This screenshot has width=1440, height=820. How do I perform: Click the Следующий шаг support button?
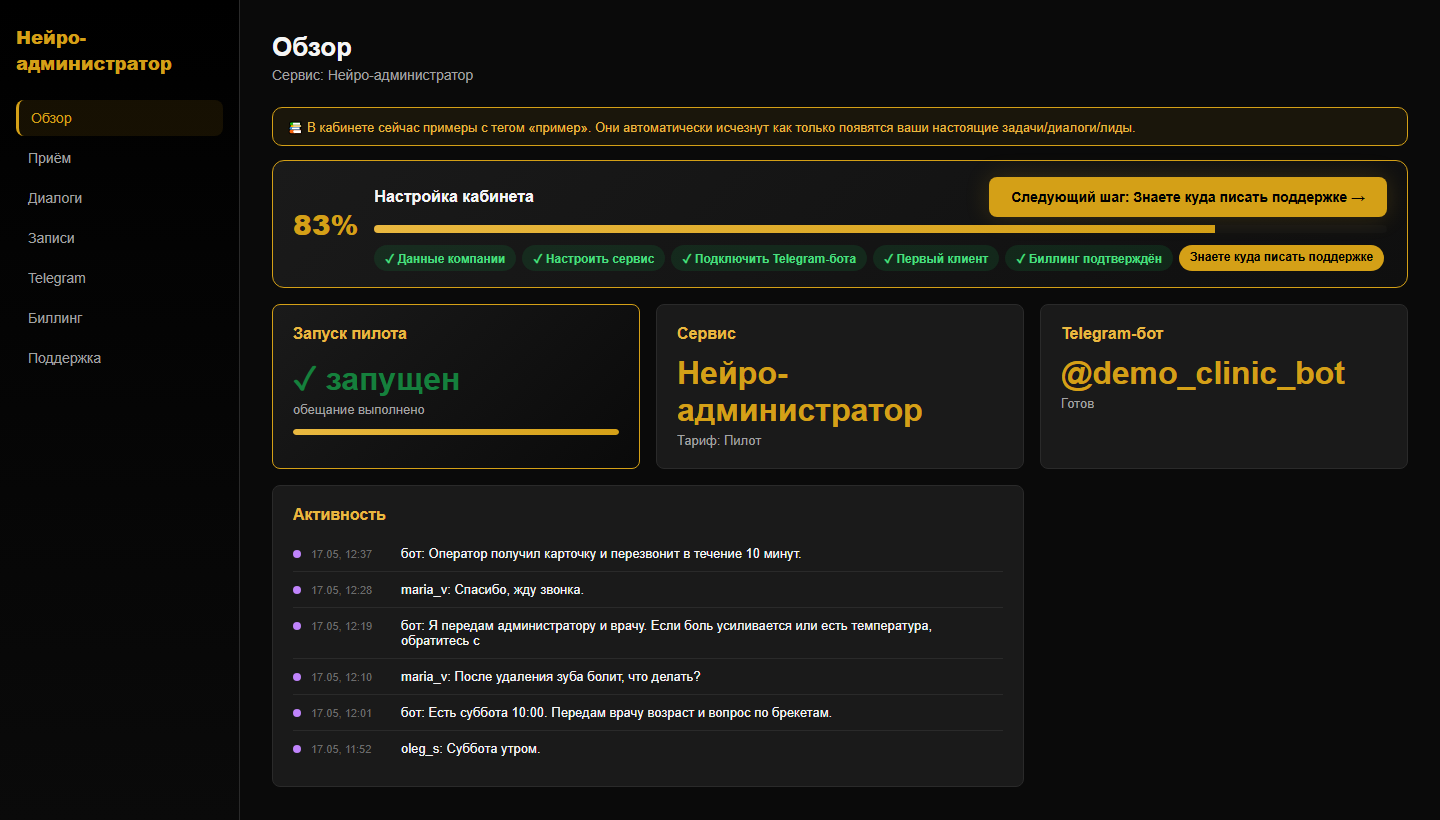click(x=1188, y=197)
